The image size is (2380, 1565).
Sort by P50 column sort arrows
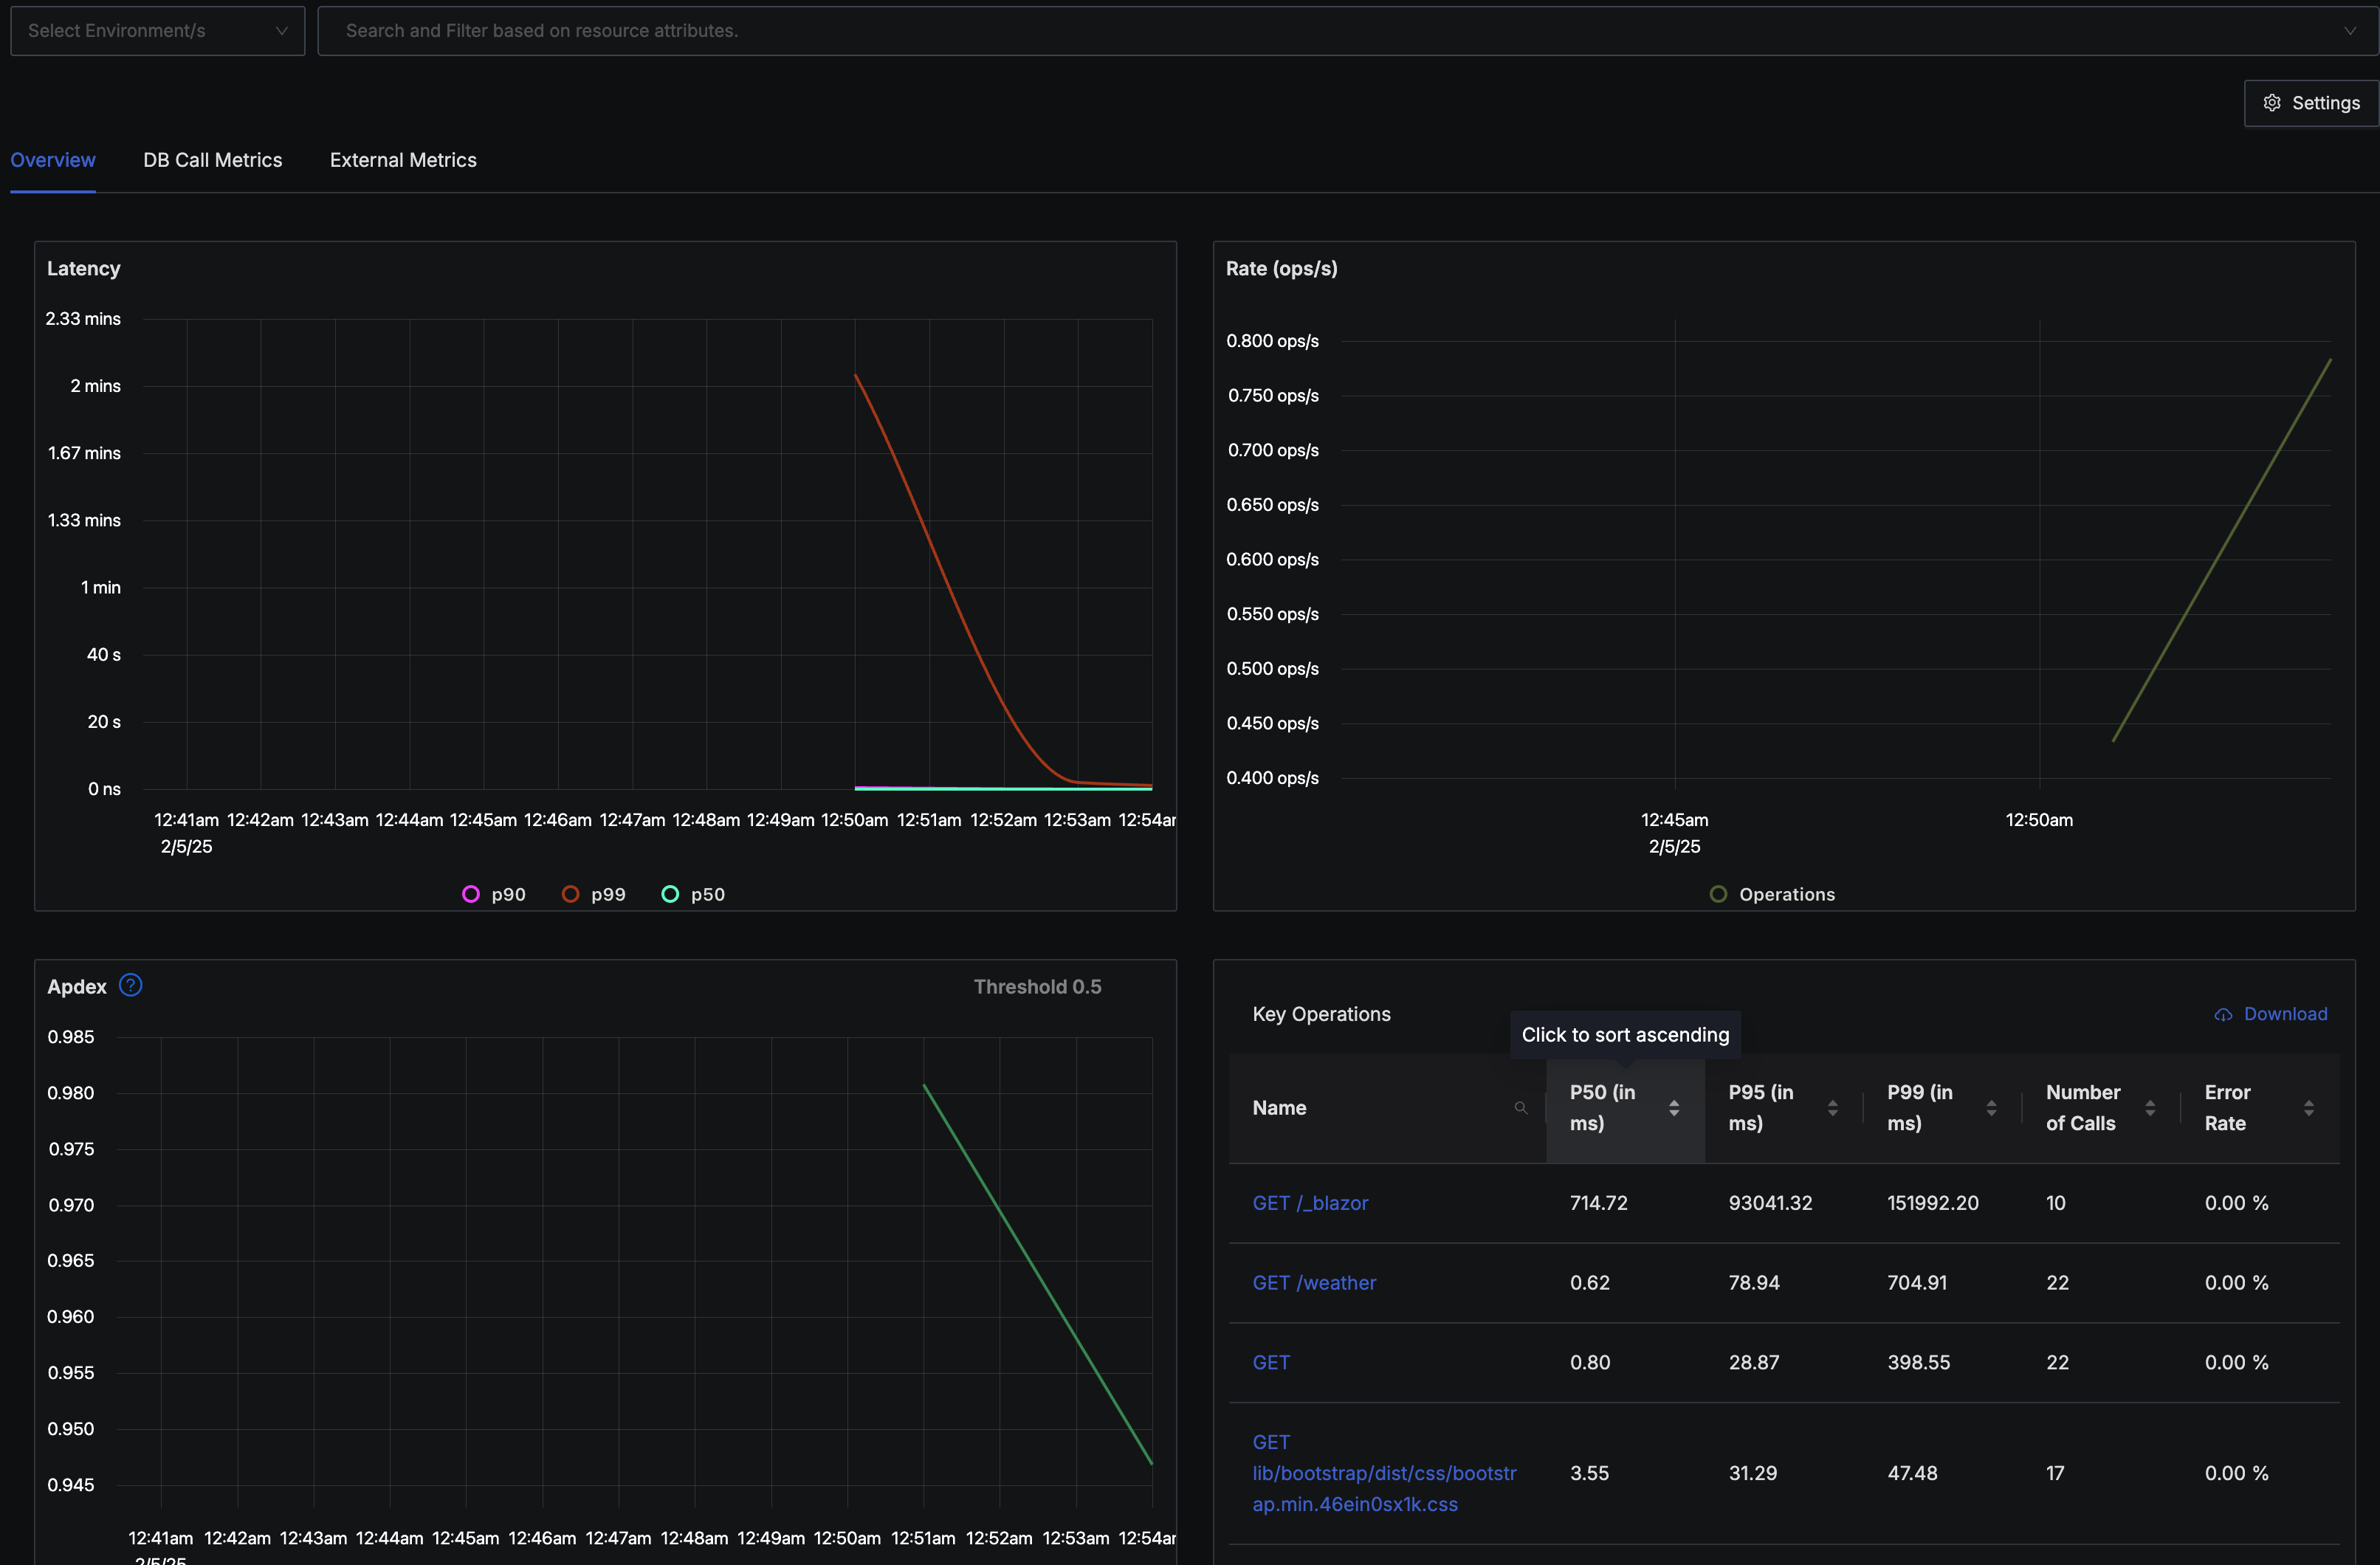tap(1673, 1108)
